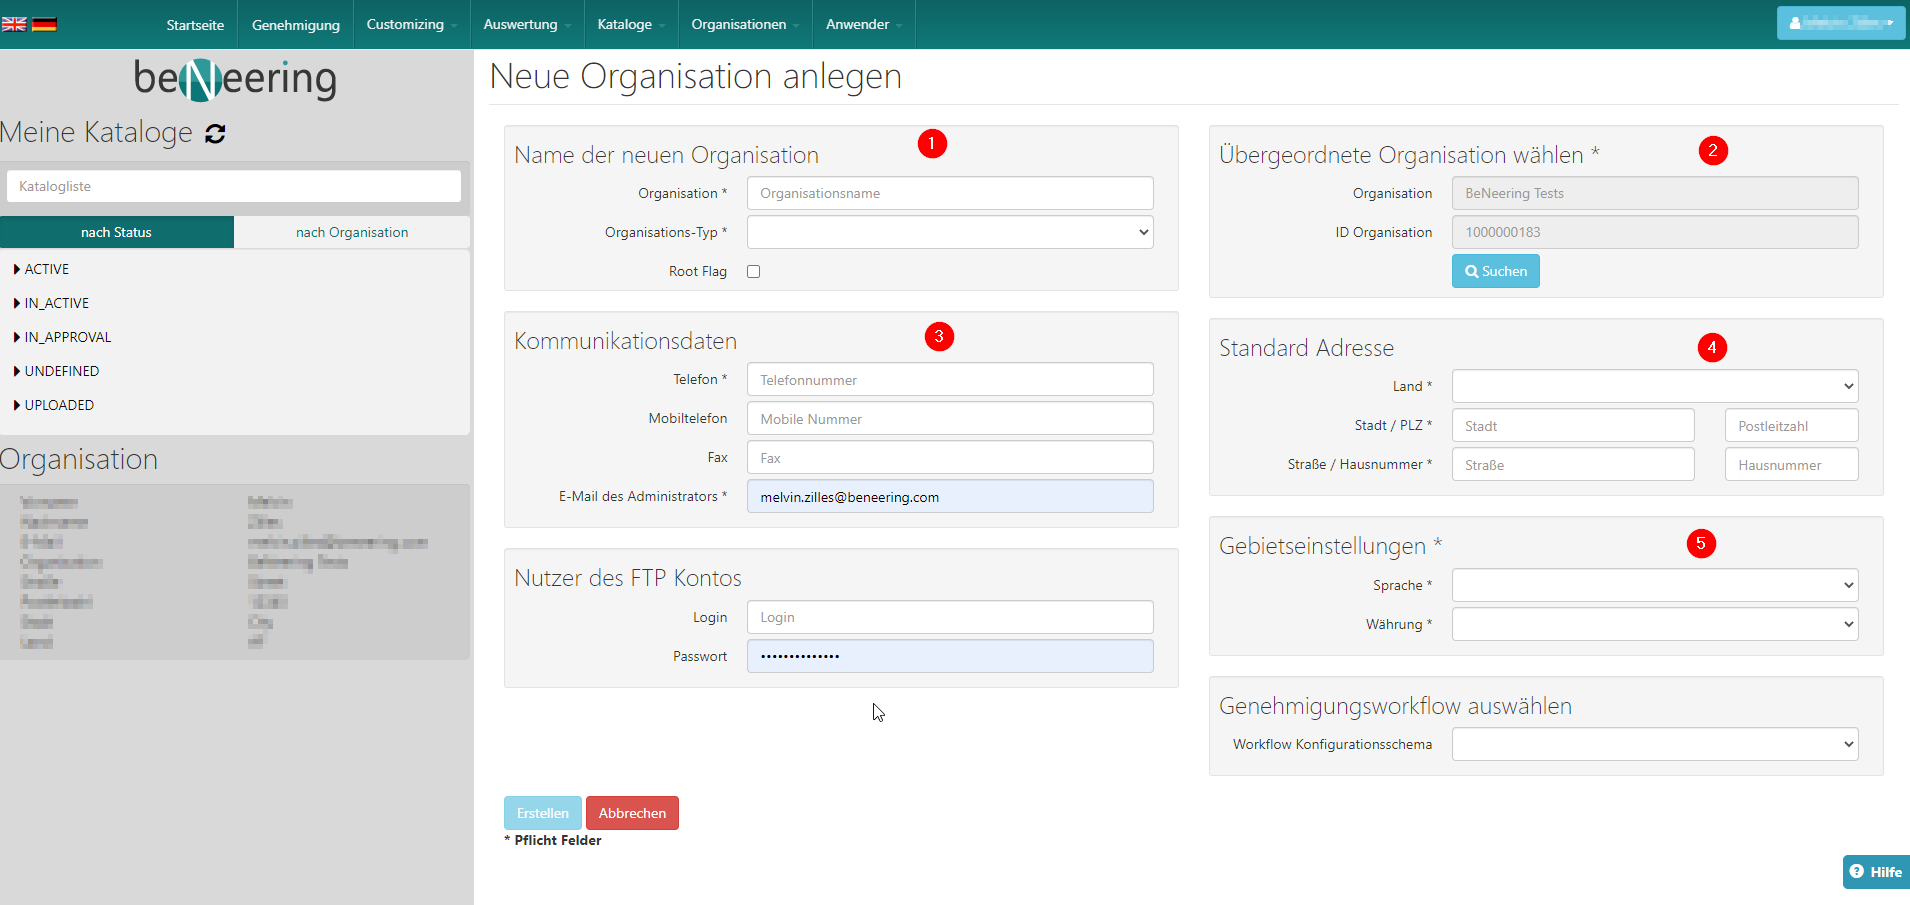Click the Organisationsname input field
Image resolution: width=1910 pixels, height=905 pixels.
click(949, 193)
